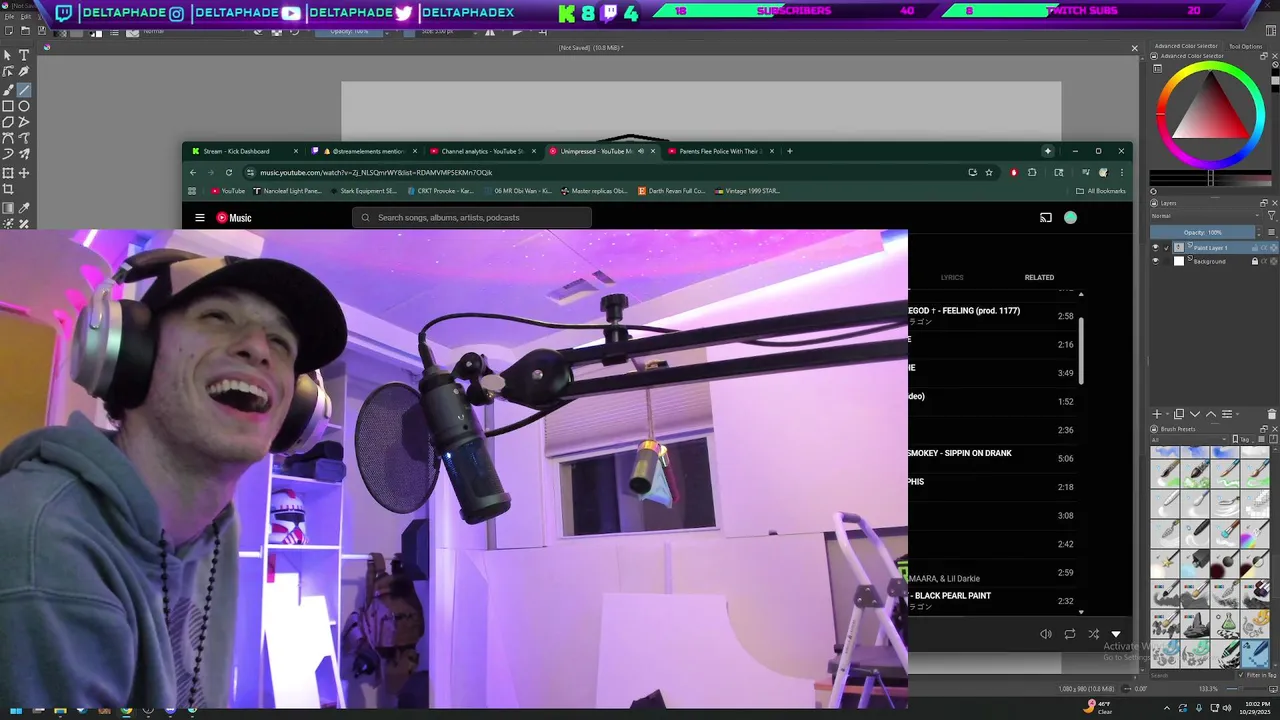Open the Parents Flee Police tab

point(720,151)
